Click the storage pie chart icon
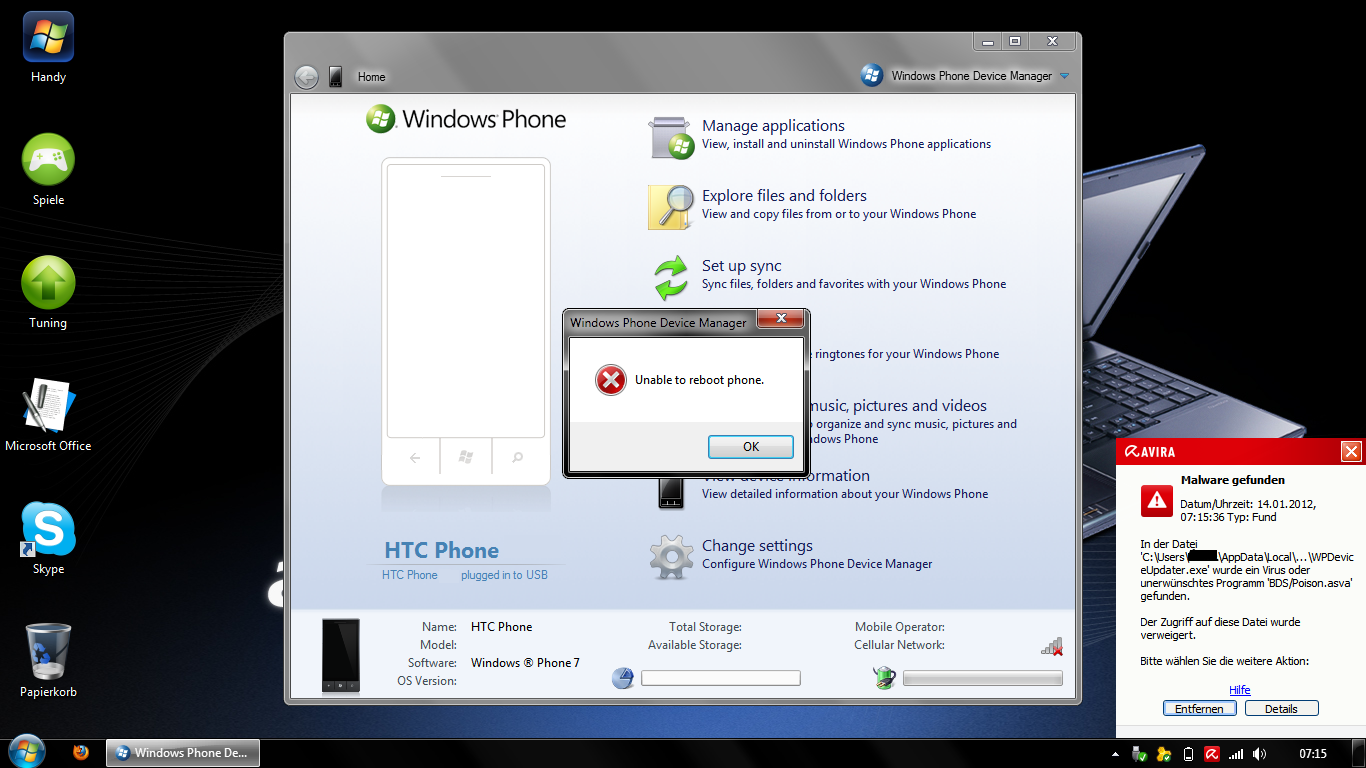Screen dimensions: 1366x768 [x=623, y=678]
